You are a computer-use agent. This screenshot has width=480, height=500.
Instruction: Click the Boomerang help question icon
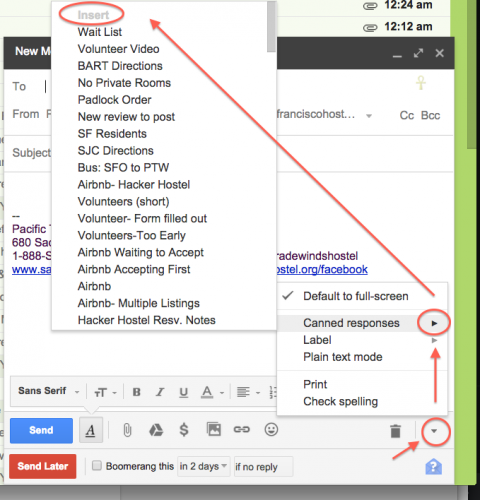pyautogui.click(x=434, y=466)
